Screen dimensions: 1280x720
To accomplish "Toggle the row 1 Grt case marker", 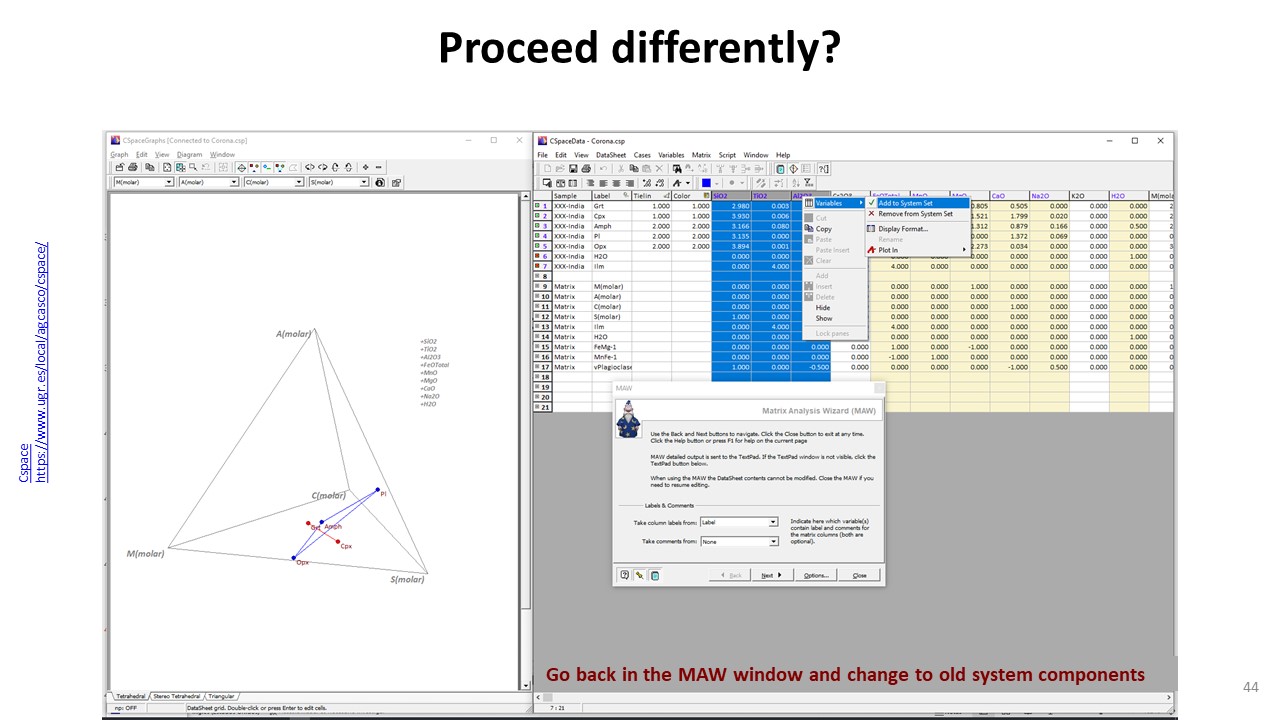I will (538, 206).
